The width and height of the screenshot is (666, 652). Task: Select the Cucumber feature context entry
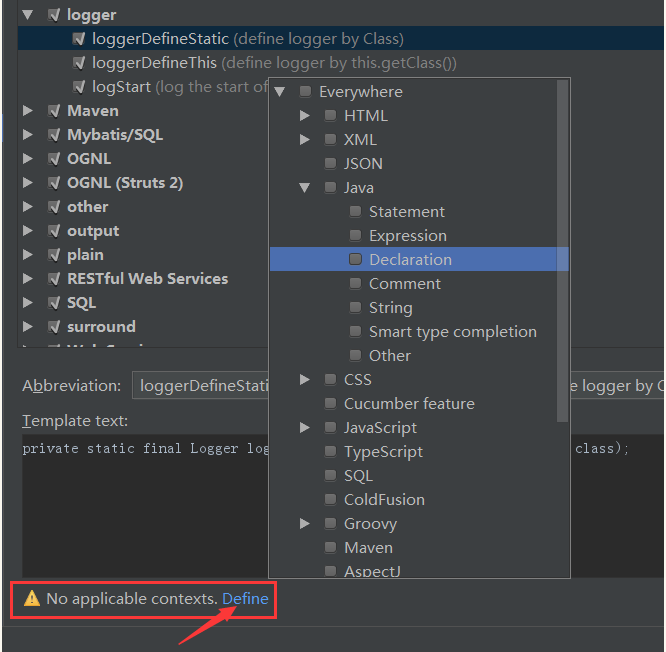pos(409,403)
